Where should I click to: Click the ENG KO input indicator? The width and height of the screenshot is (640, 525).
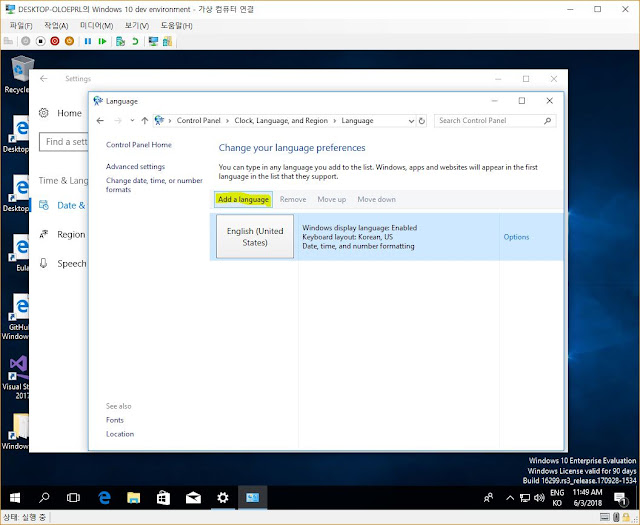557,498
